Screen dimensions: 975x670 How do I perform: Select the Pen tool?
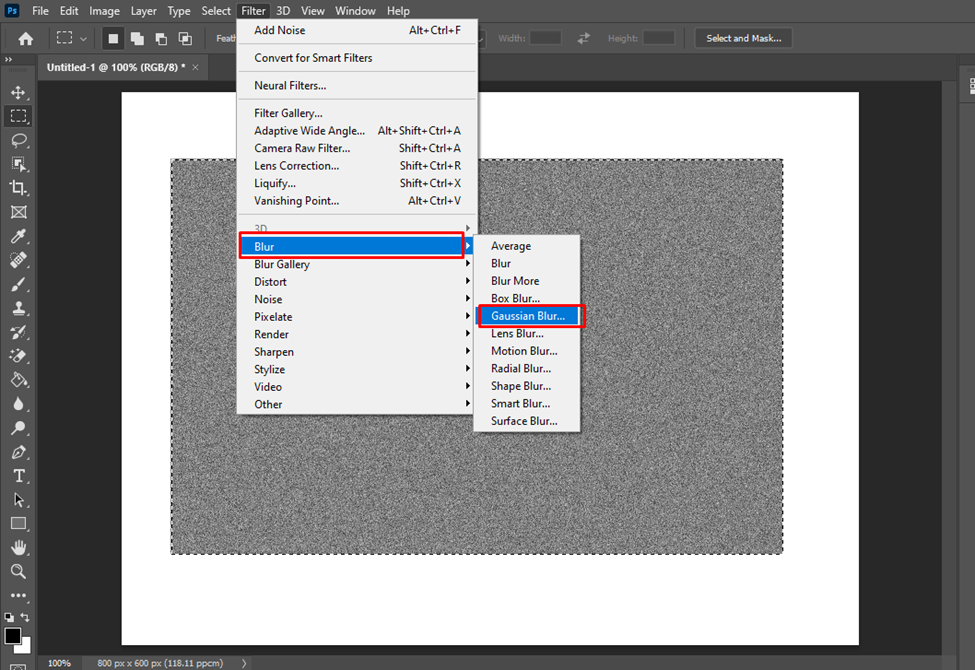click(x=19, y=452)
